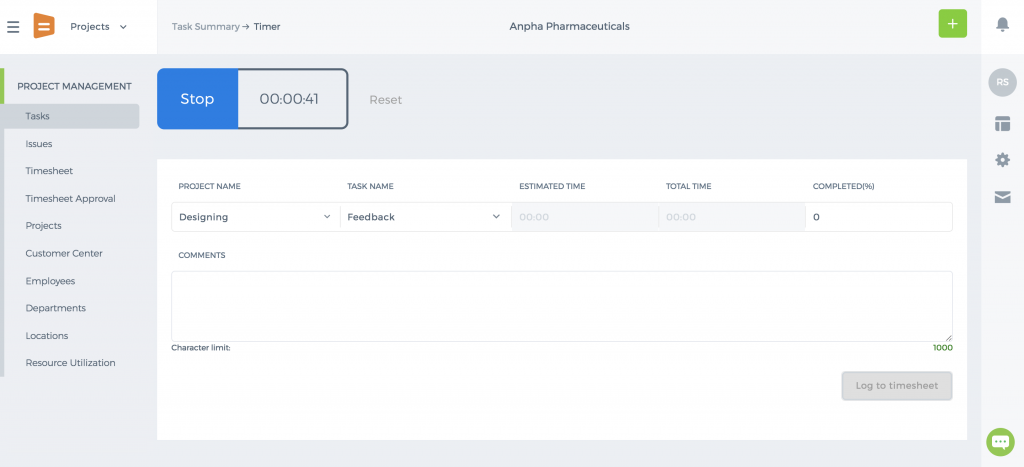Screen dimensions: 1024x467
Task: Open settings gear icon
Action: click(x=1002, y=160)
